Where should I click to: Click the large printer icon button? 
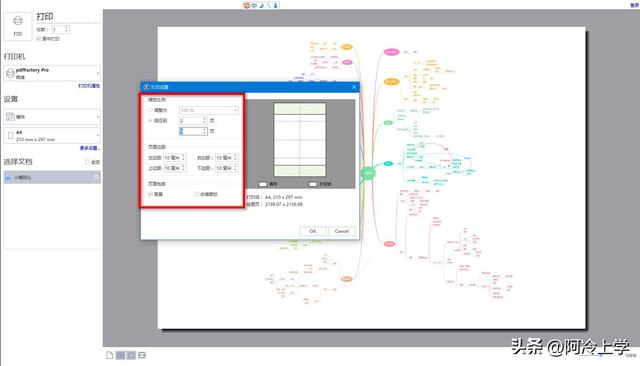coord(18,26)
